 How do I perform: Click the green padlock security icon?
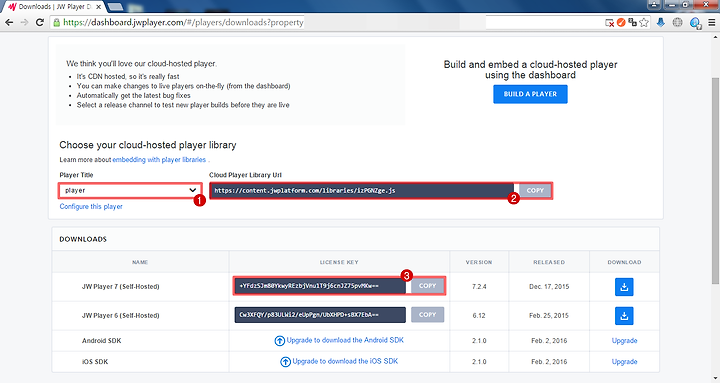[x=56, y=23]
